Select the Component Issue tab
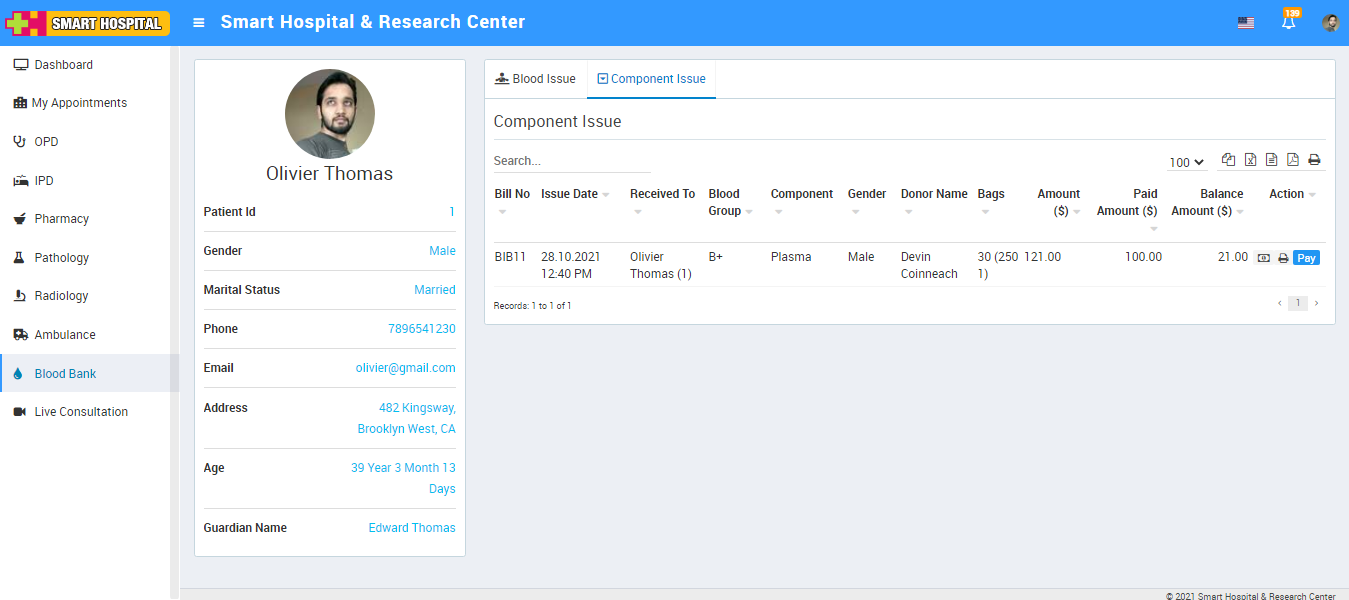This screenshot has width=1349, height=600. pos(651,79)
